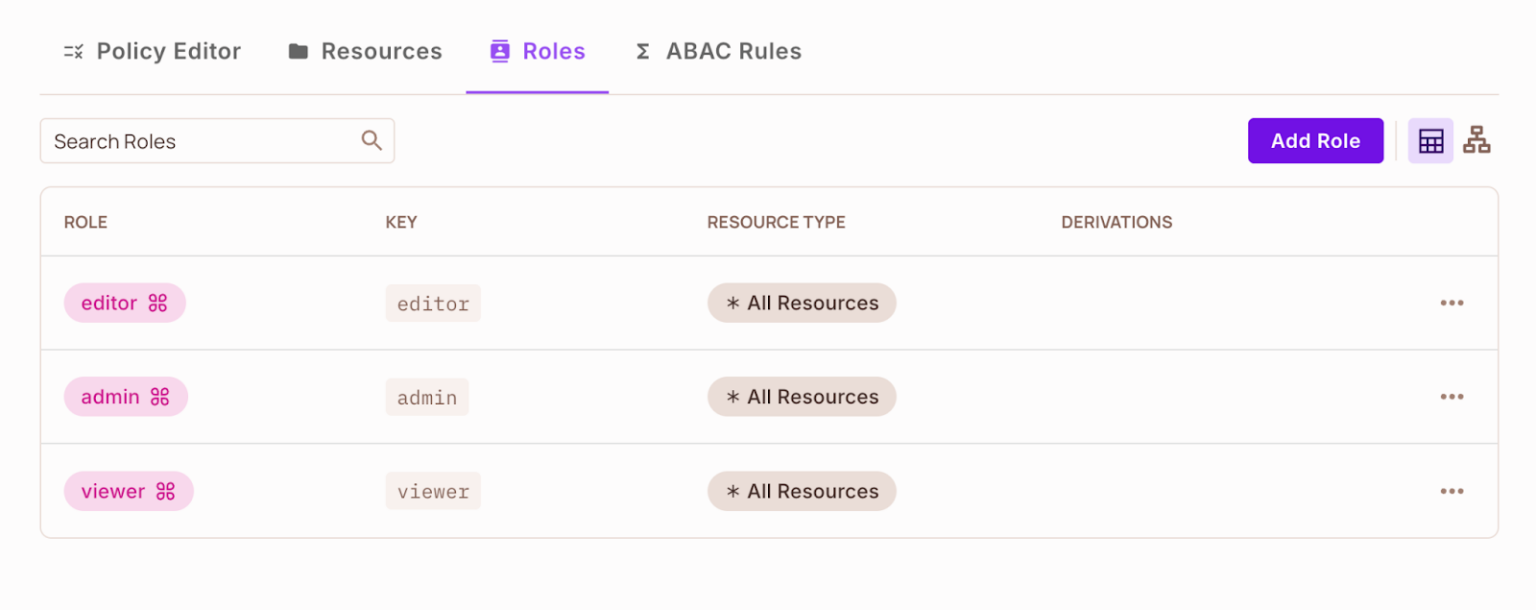Switch to the Resources tab

(379, 50)
